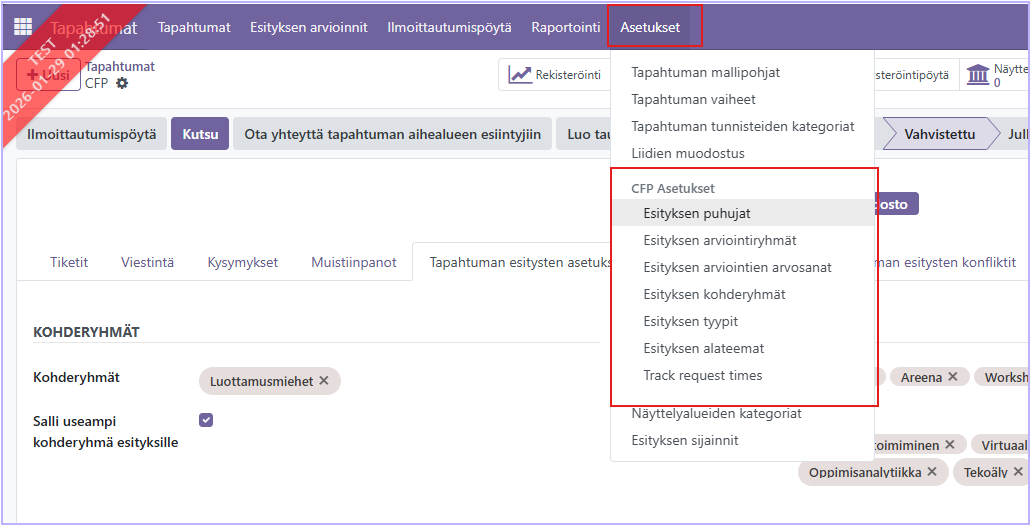Remove the Areena tag

point(953,377)
